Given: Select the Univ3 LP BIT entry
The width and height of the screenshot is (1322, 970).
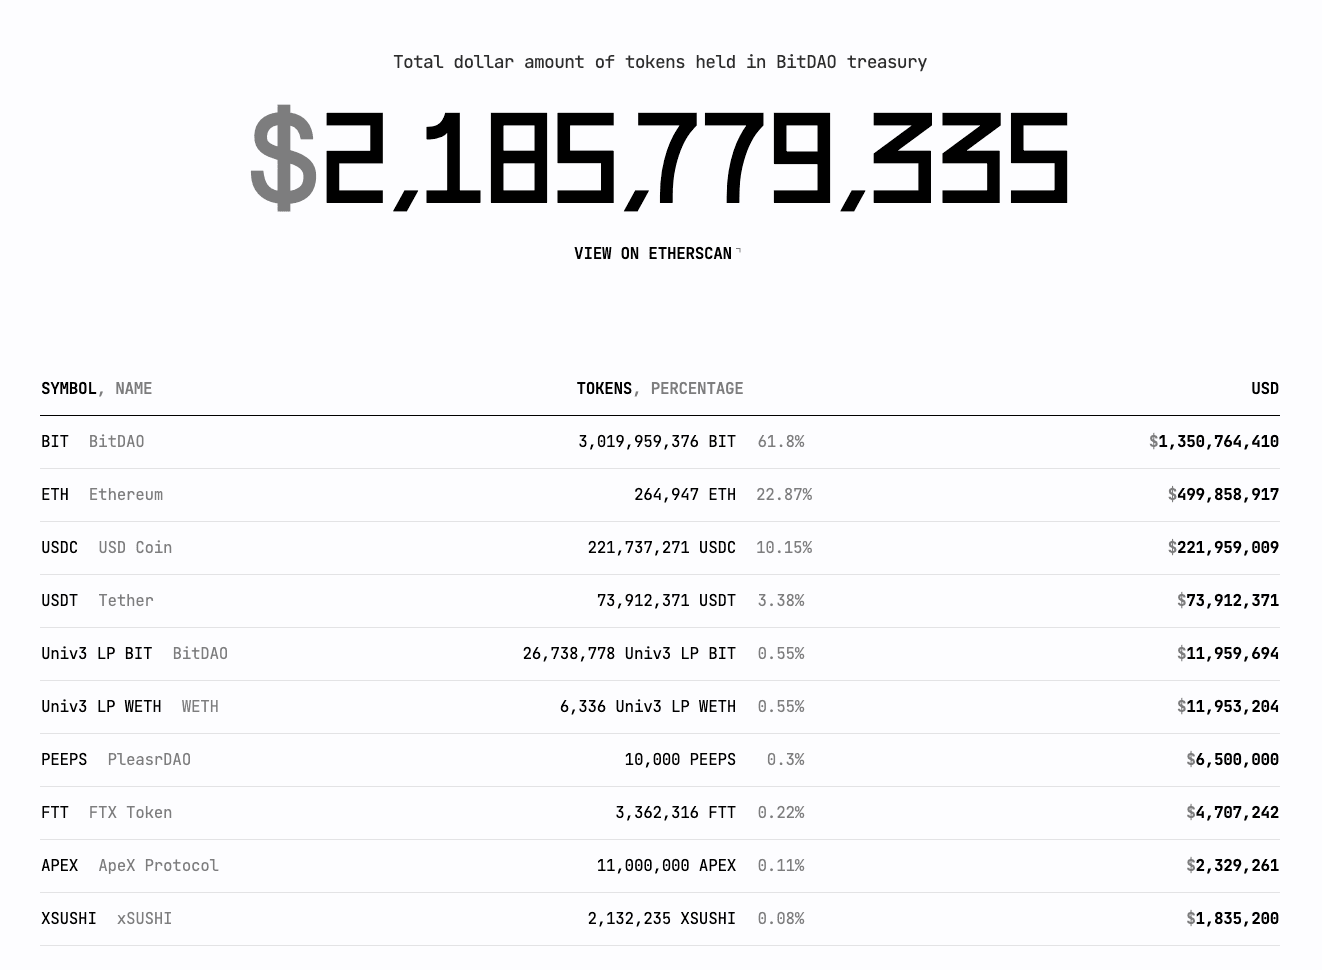Looking at the screenshot, I should [660, 654].
